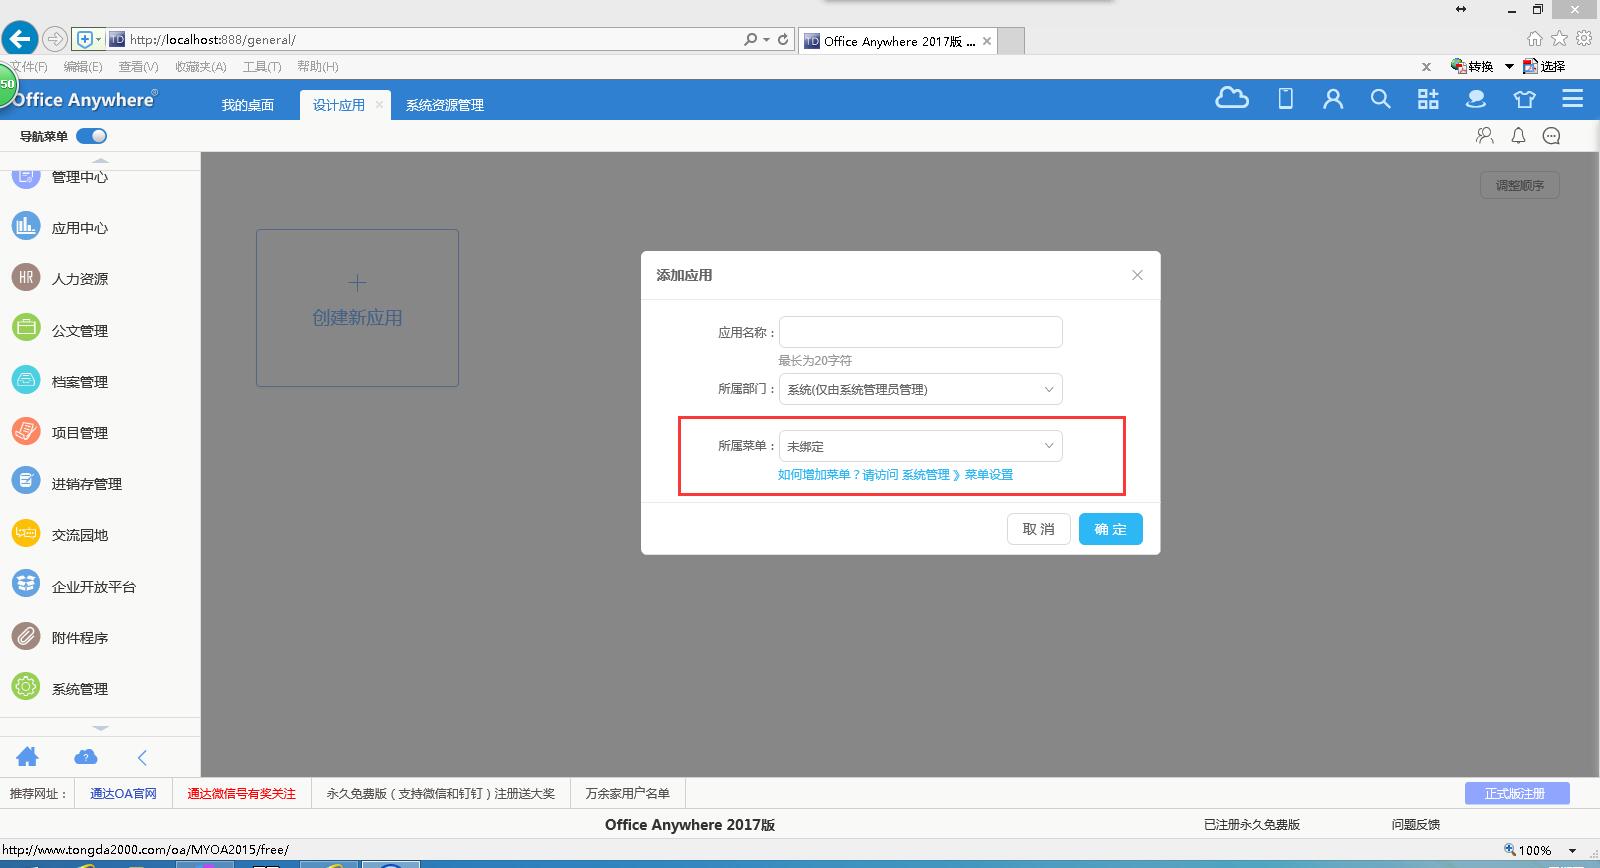Image resolution: width=1600 pixels, height=868 pixels.
Task: Open the mobile phone icon in header
Action: tap(1286, 98)
